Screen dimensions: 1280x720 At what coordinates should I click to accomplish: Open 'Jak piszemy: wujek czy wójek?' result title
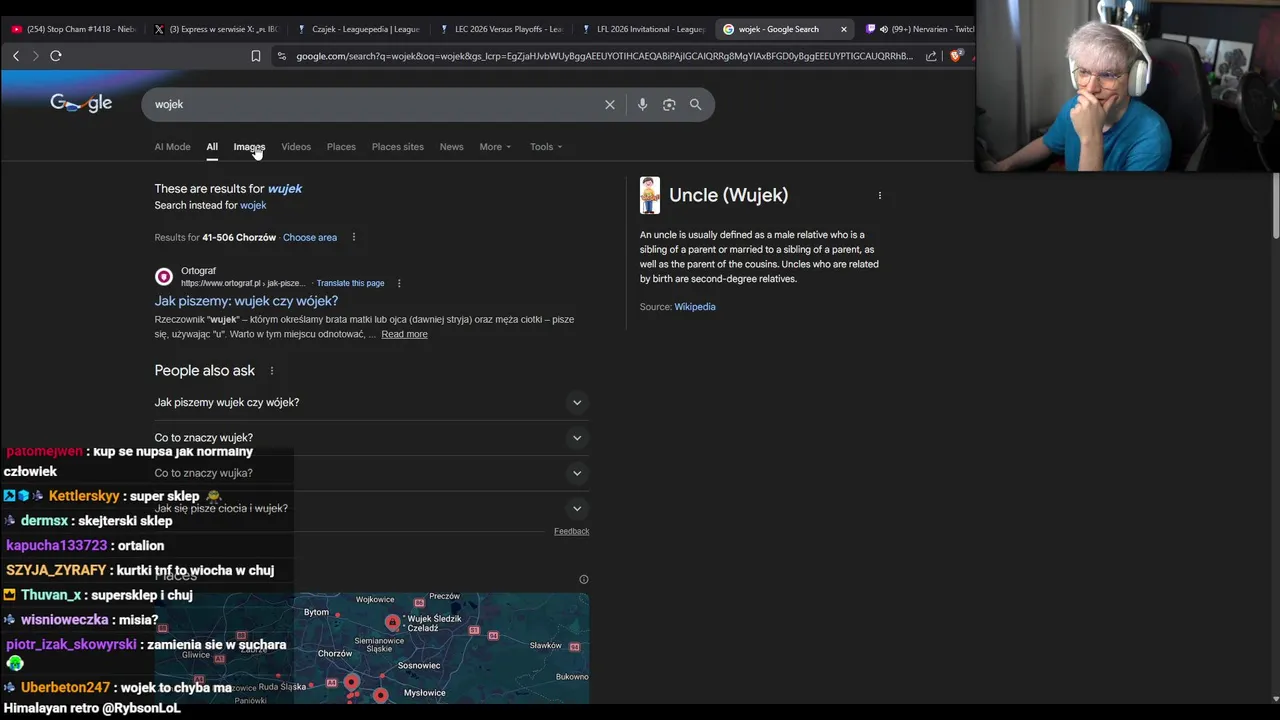tap(246, 301)
